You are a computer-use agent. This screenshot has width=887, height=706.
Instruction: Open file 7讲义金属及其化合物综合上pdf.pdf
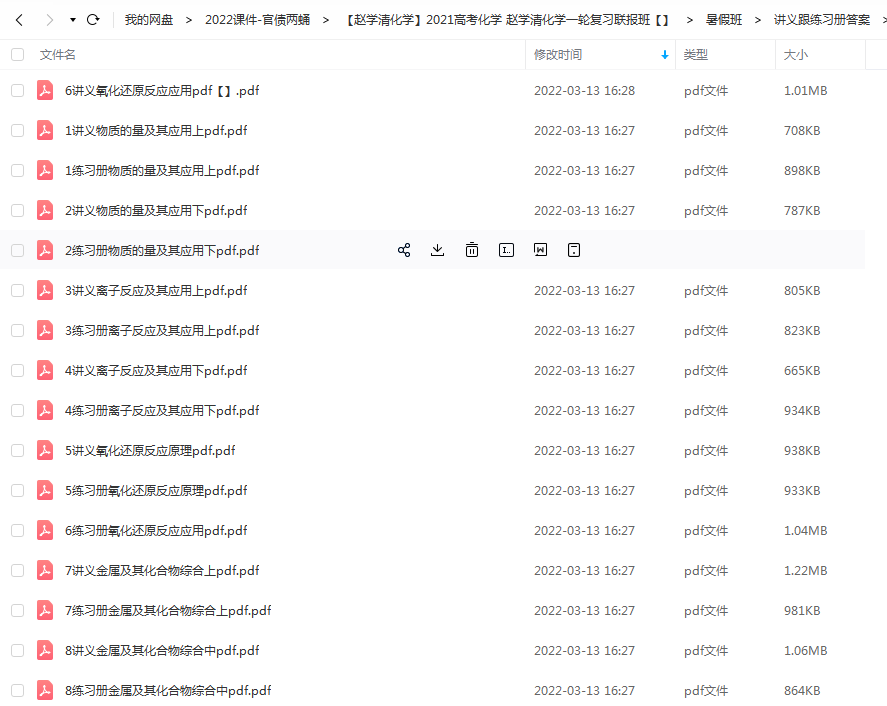(162, 570)
